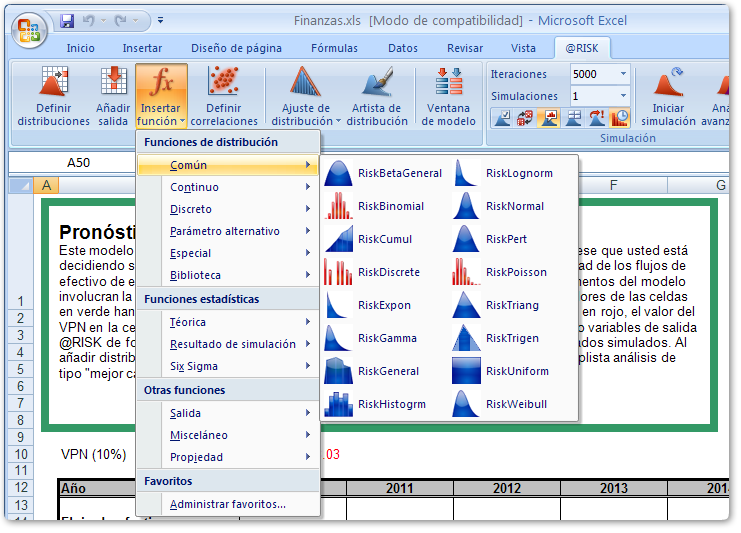Open Ventana de modelo
Screen dimensions: 741x533
[448, 96]
